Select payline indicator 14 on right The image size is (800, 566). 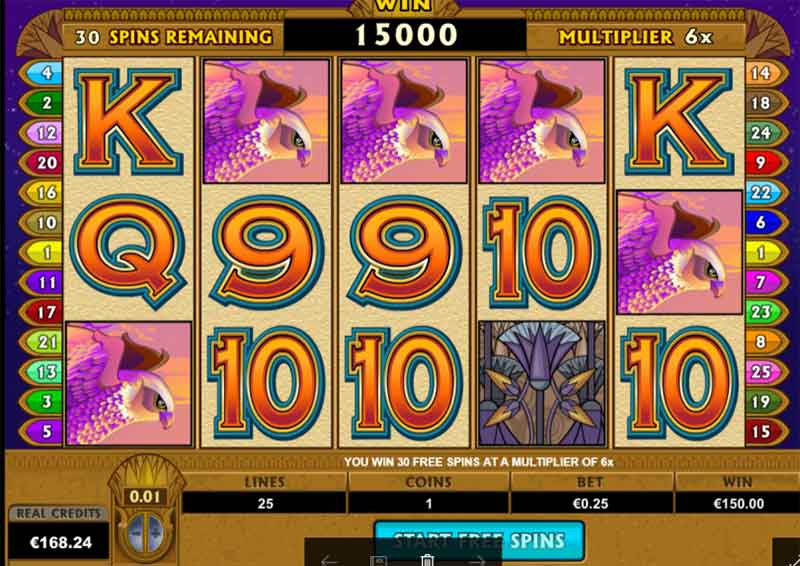[x=766, y=73]
